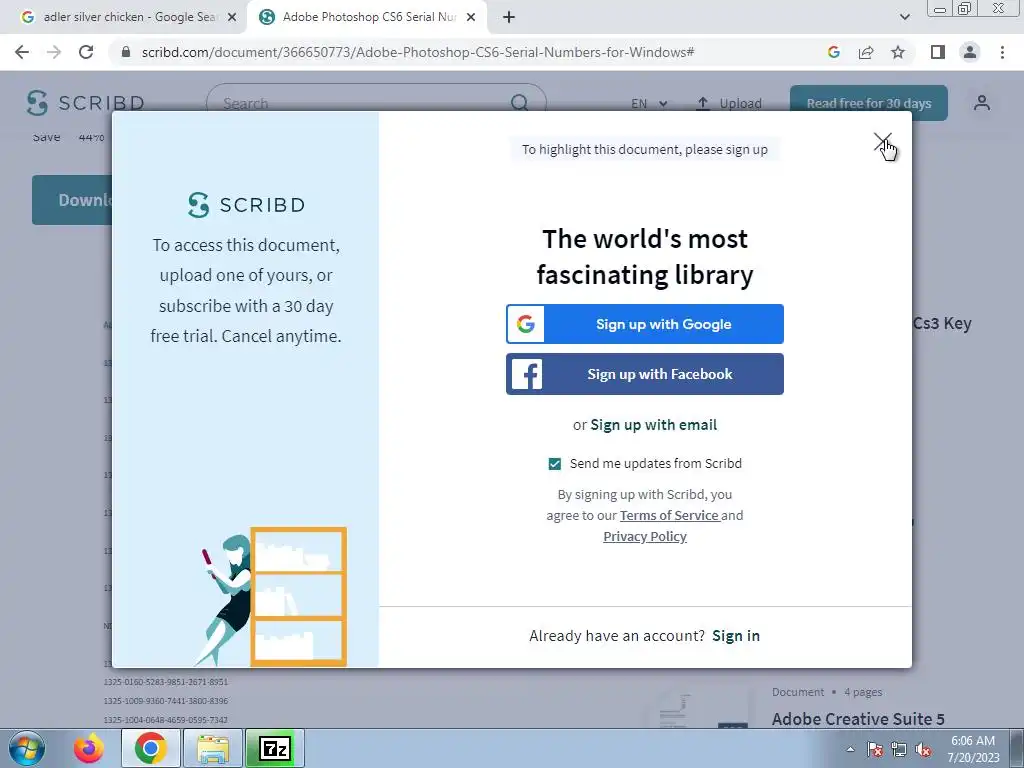The height and width of the screenshot is (768, 1024).
Task: Sign up with Google
Action: pos(645,324)
